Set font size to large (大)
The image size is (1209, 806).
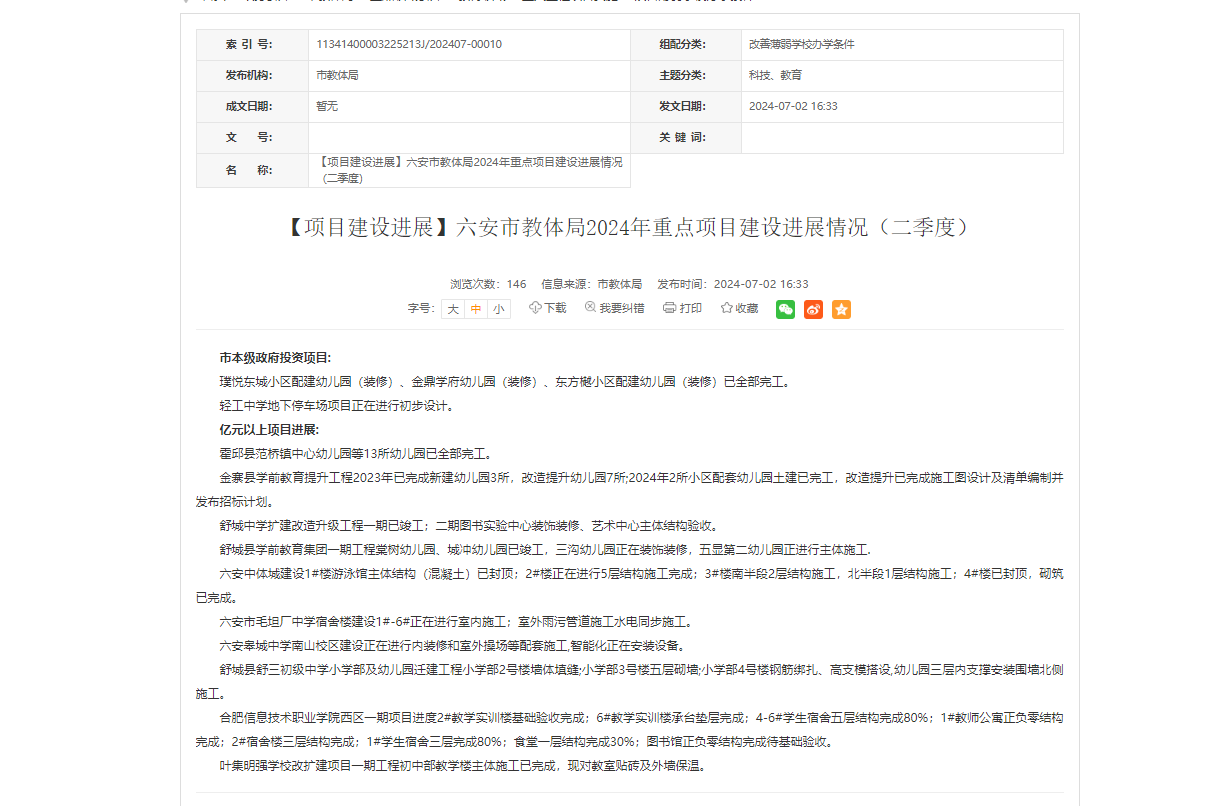tap(453, 309)
